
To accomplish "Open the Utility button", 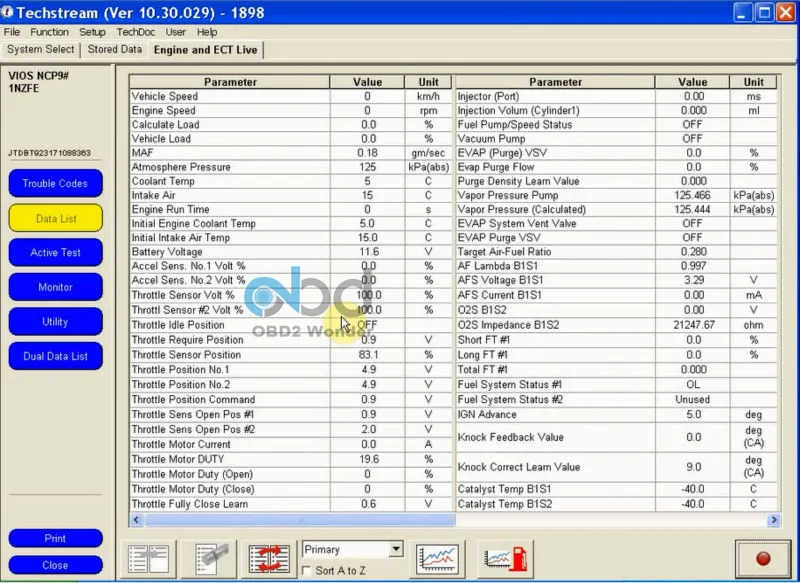I will point(55,322).
